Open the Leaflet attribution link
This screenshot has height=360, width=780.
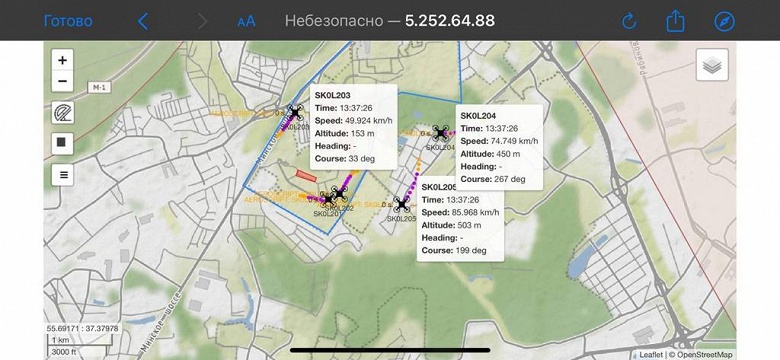650,355
